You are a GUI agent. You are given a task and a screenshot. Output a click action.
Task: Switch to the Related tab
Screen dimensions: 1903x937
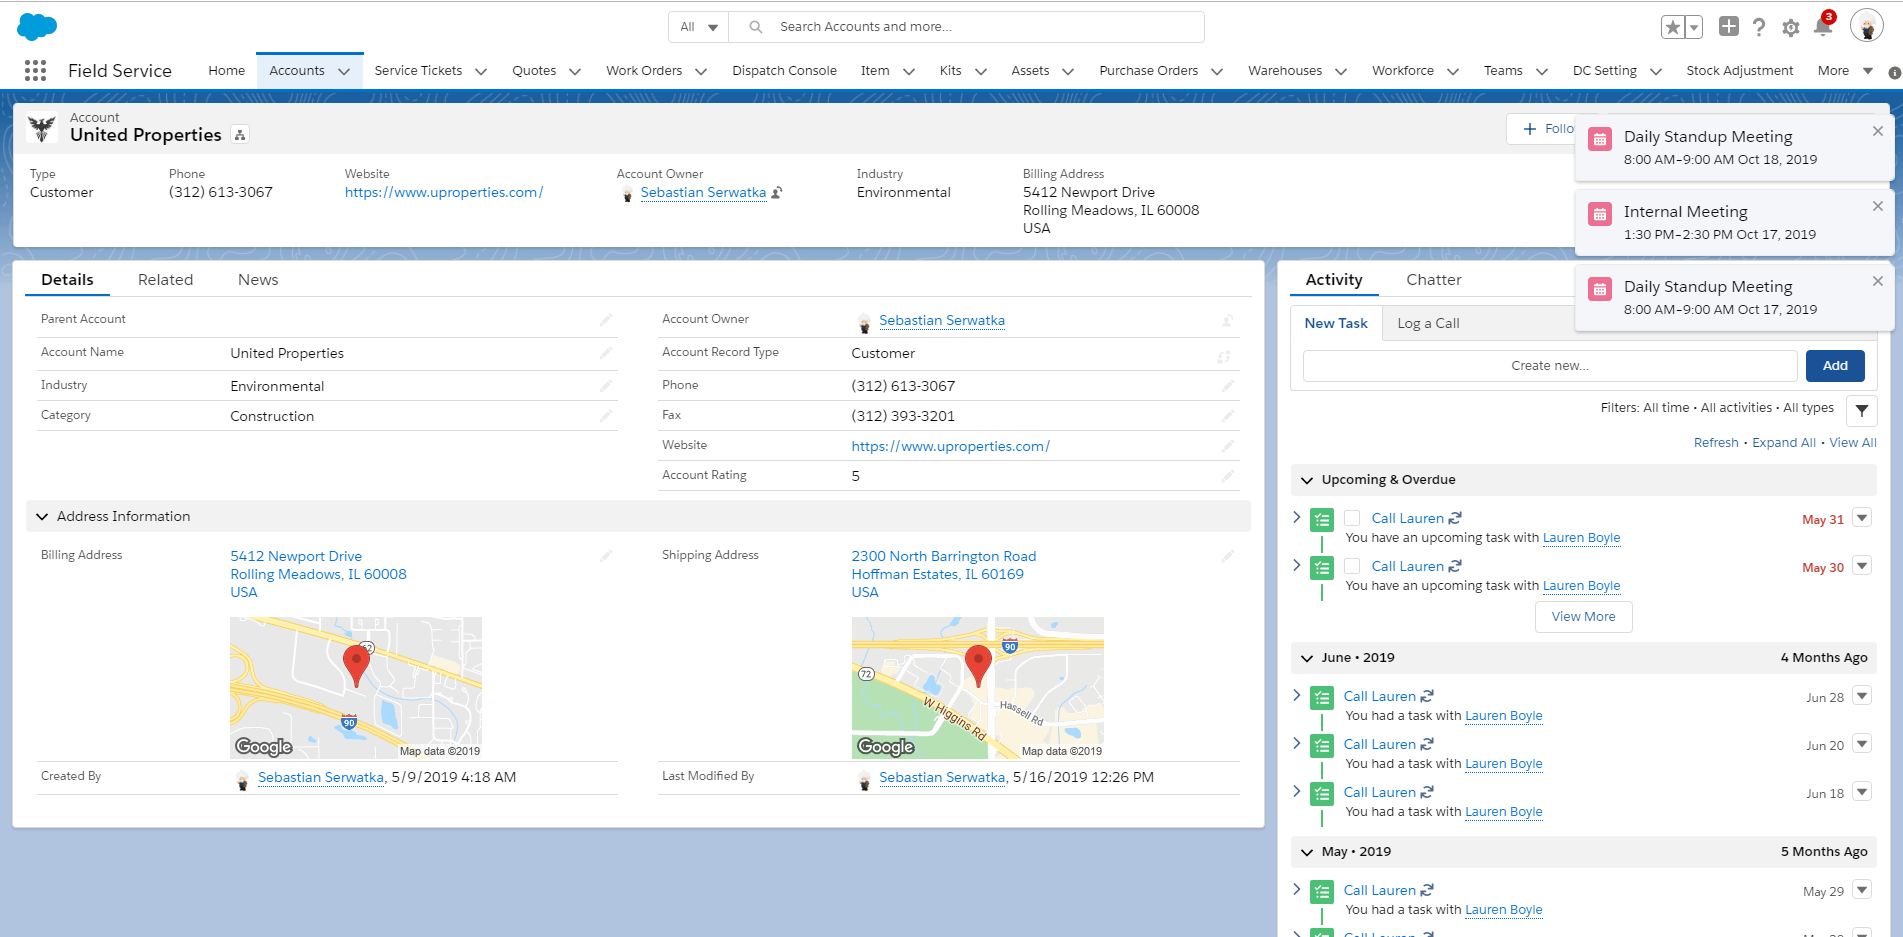click(x=165, y=280)
